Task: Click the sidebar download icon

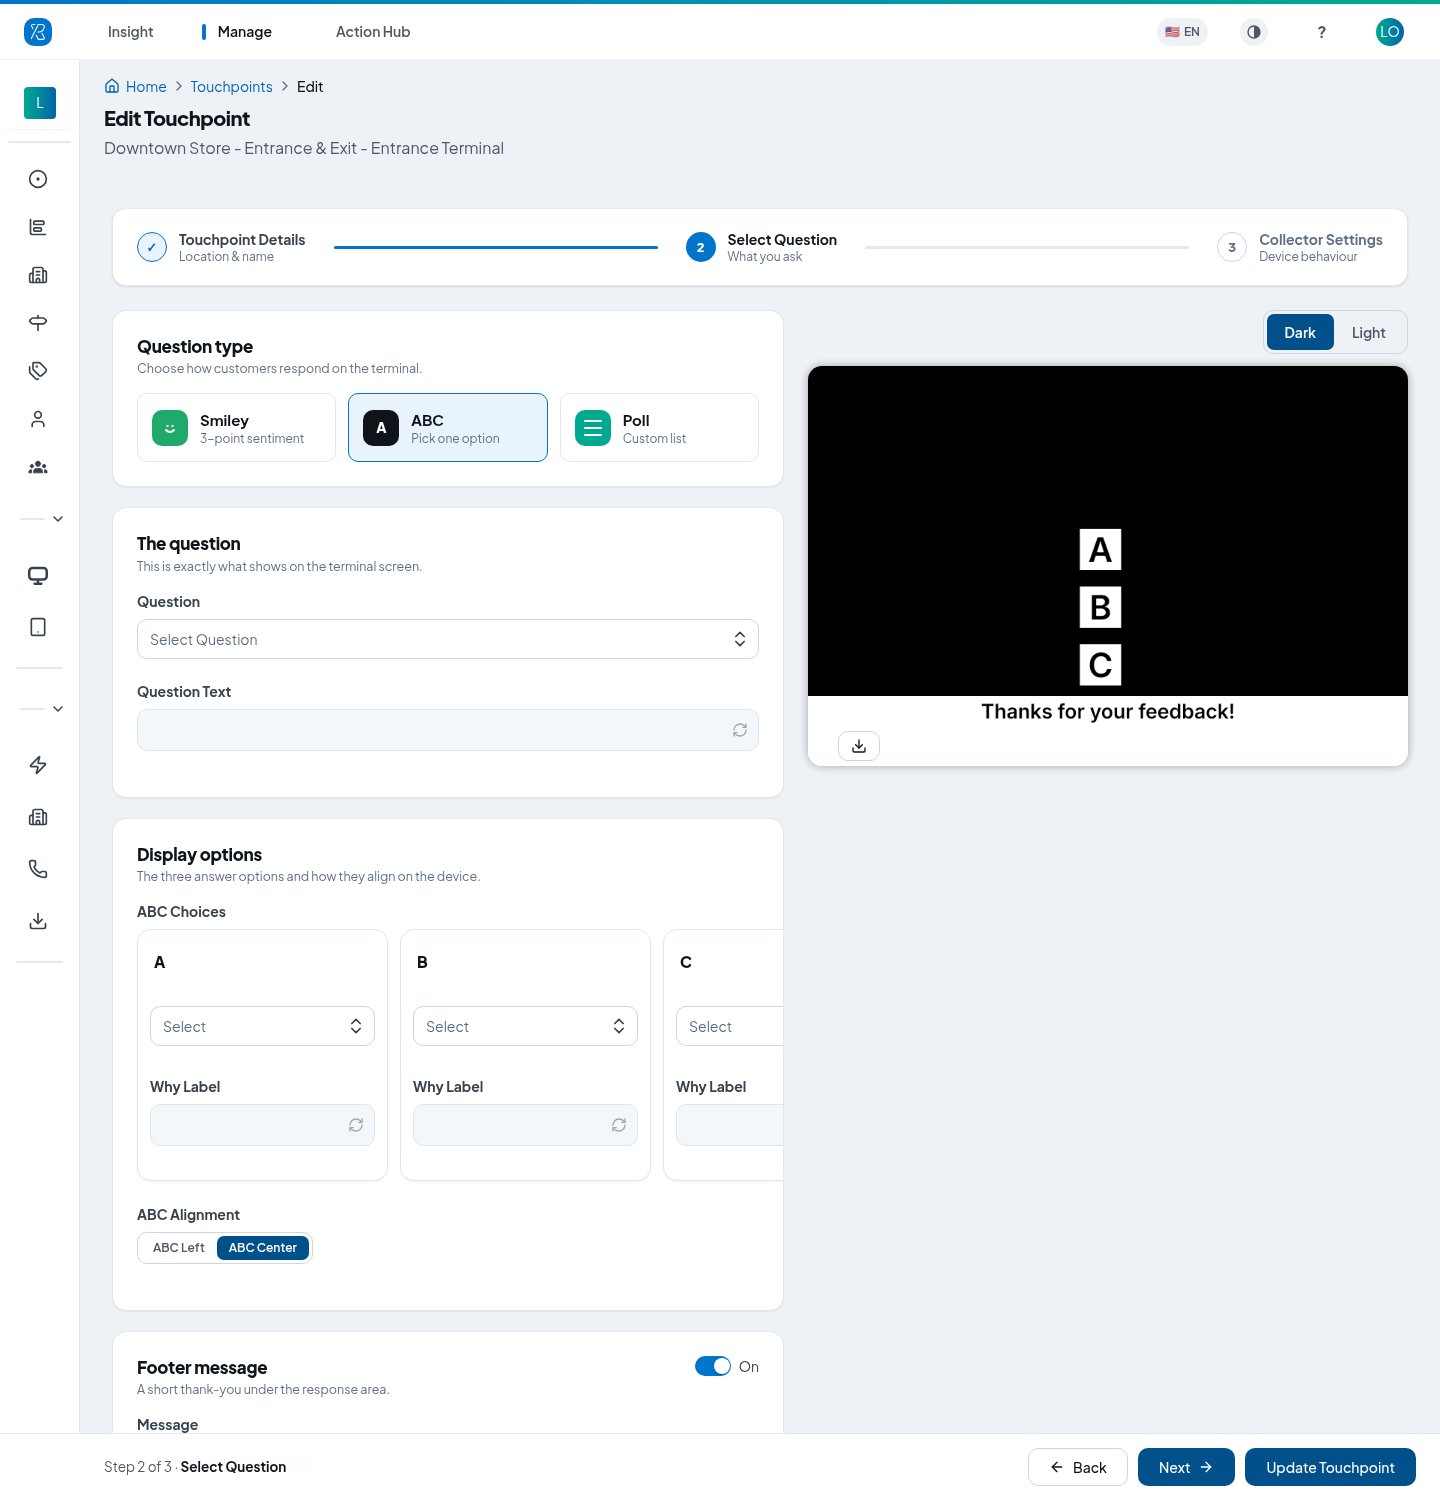Action: coord(38,921)
